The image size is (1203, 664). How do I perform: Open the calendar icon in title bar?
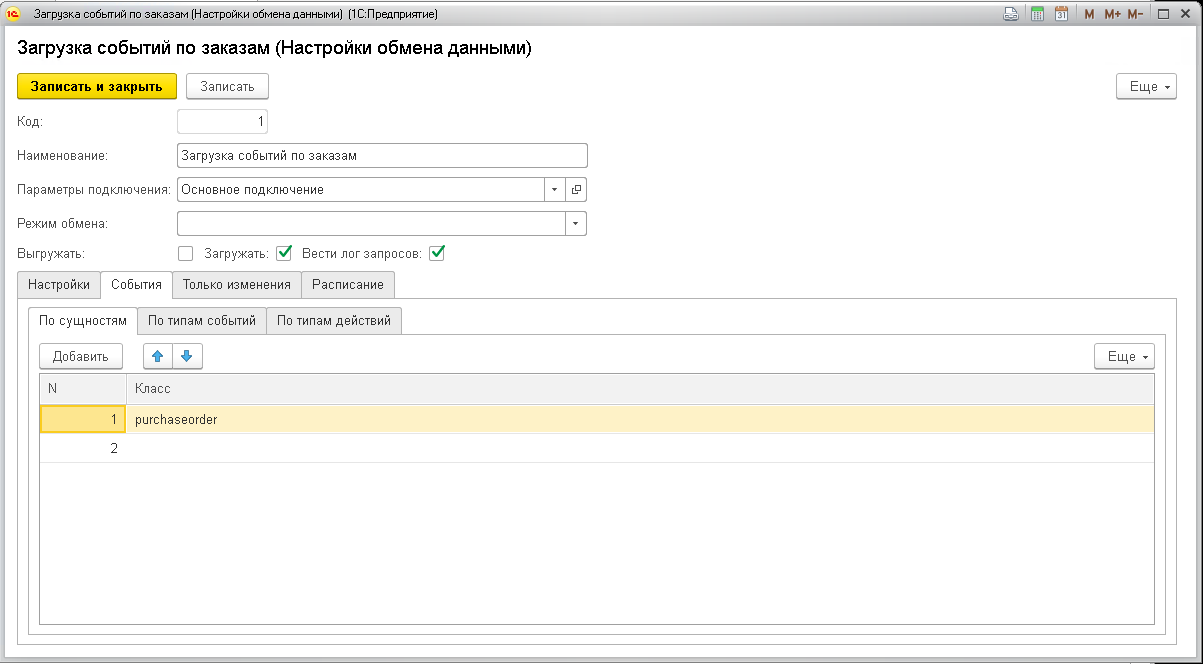pyautogui.click(x=1061, y=14)
